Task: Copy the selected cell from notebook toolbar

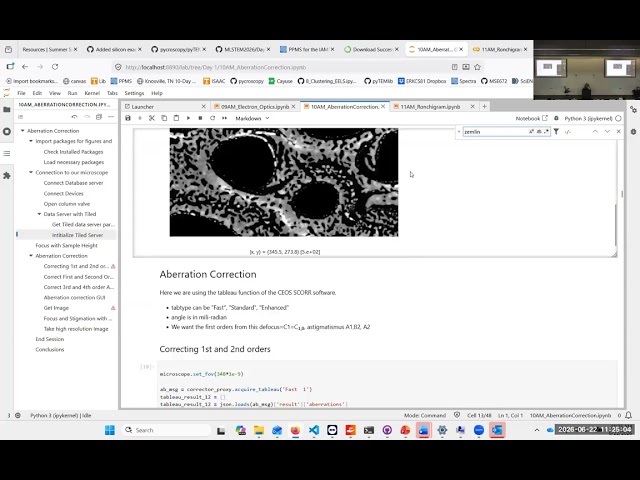Action: click(164, 118)
